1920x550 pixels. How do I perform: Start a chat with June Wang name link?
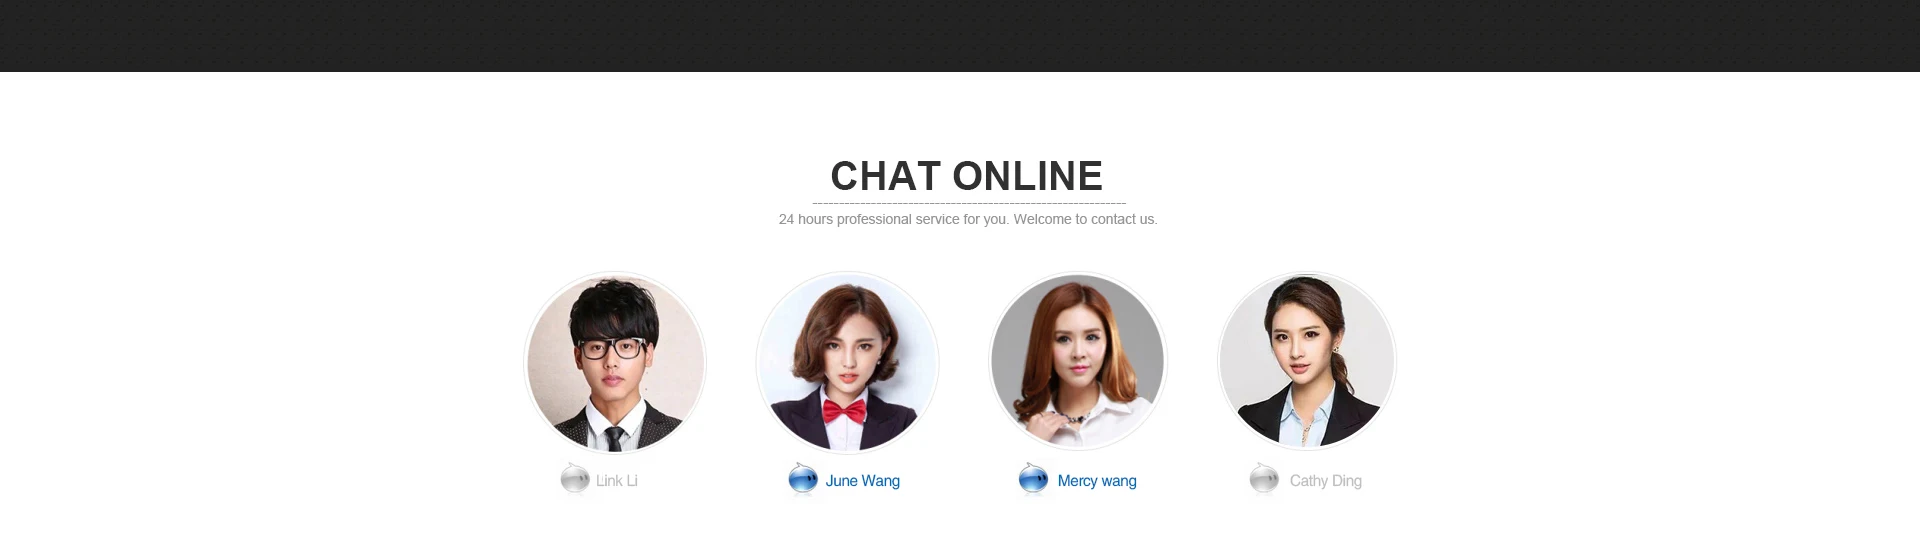pyautogui.click(x=862, y=481)
